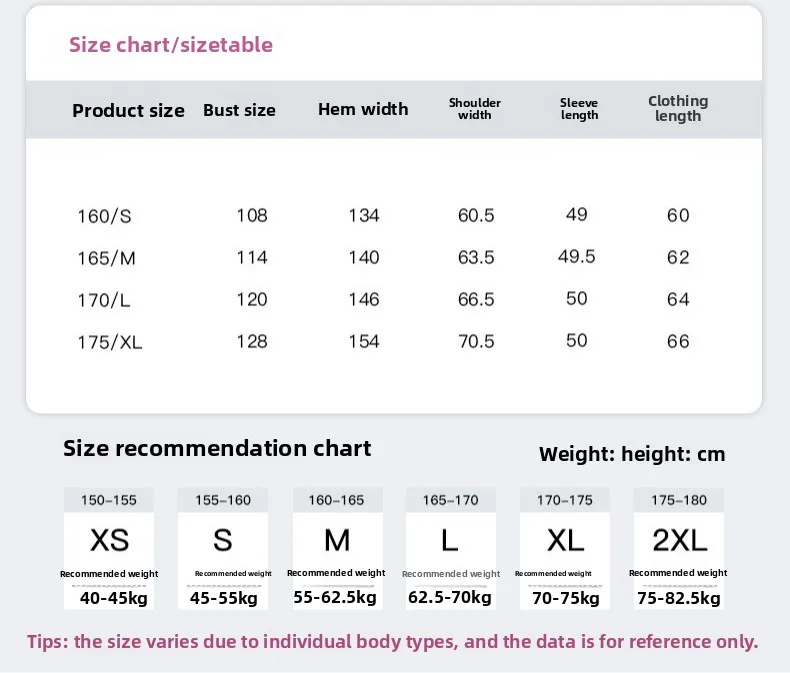Click the Size recommendation chart title
Screen dimensions: 790x673
click(217, 448)
